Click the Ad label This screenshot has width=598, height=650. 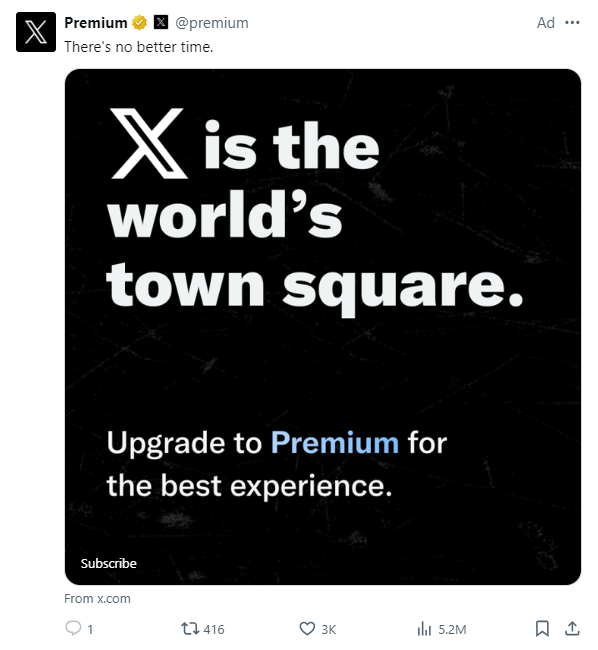[x=546, y=23]
